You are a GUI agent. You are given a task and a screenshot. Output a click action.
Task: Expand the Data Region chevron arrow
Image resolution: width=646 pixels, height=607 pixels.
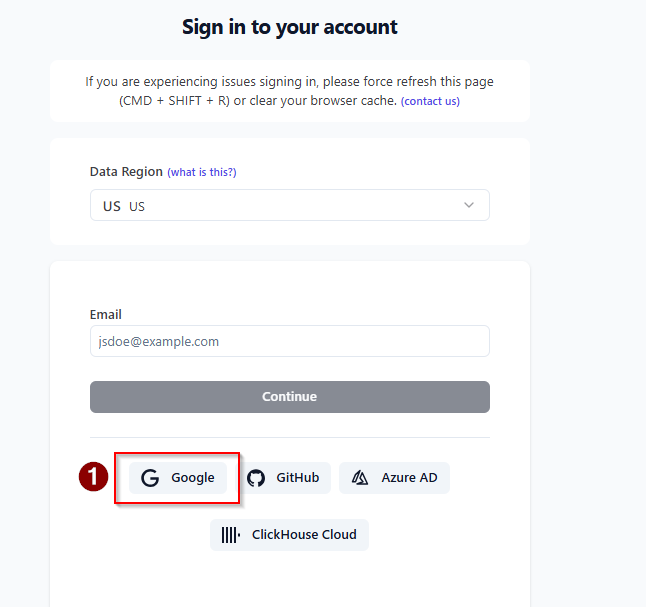469,205
